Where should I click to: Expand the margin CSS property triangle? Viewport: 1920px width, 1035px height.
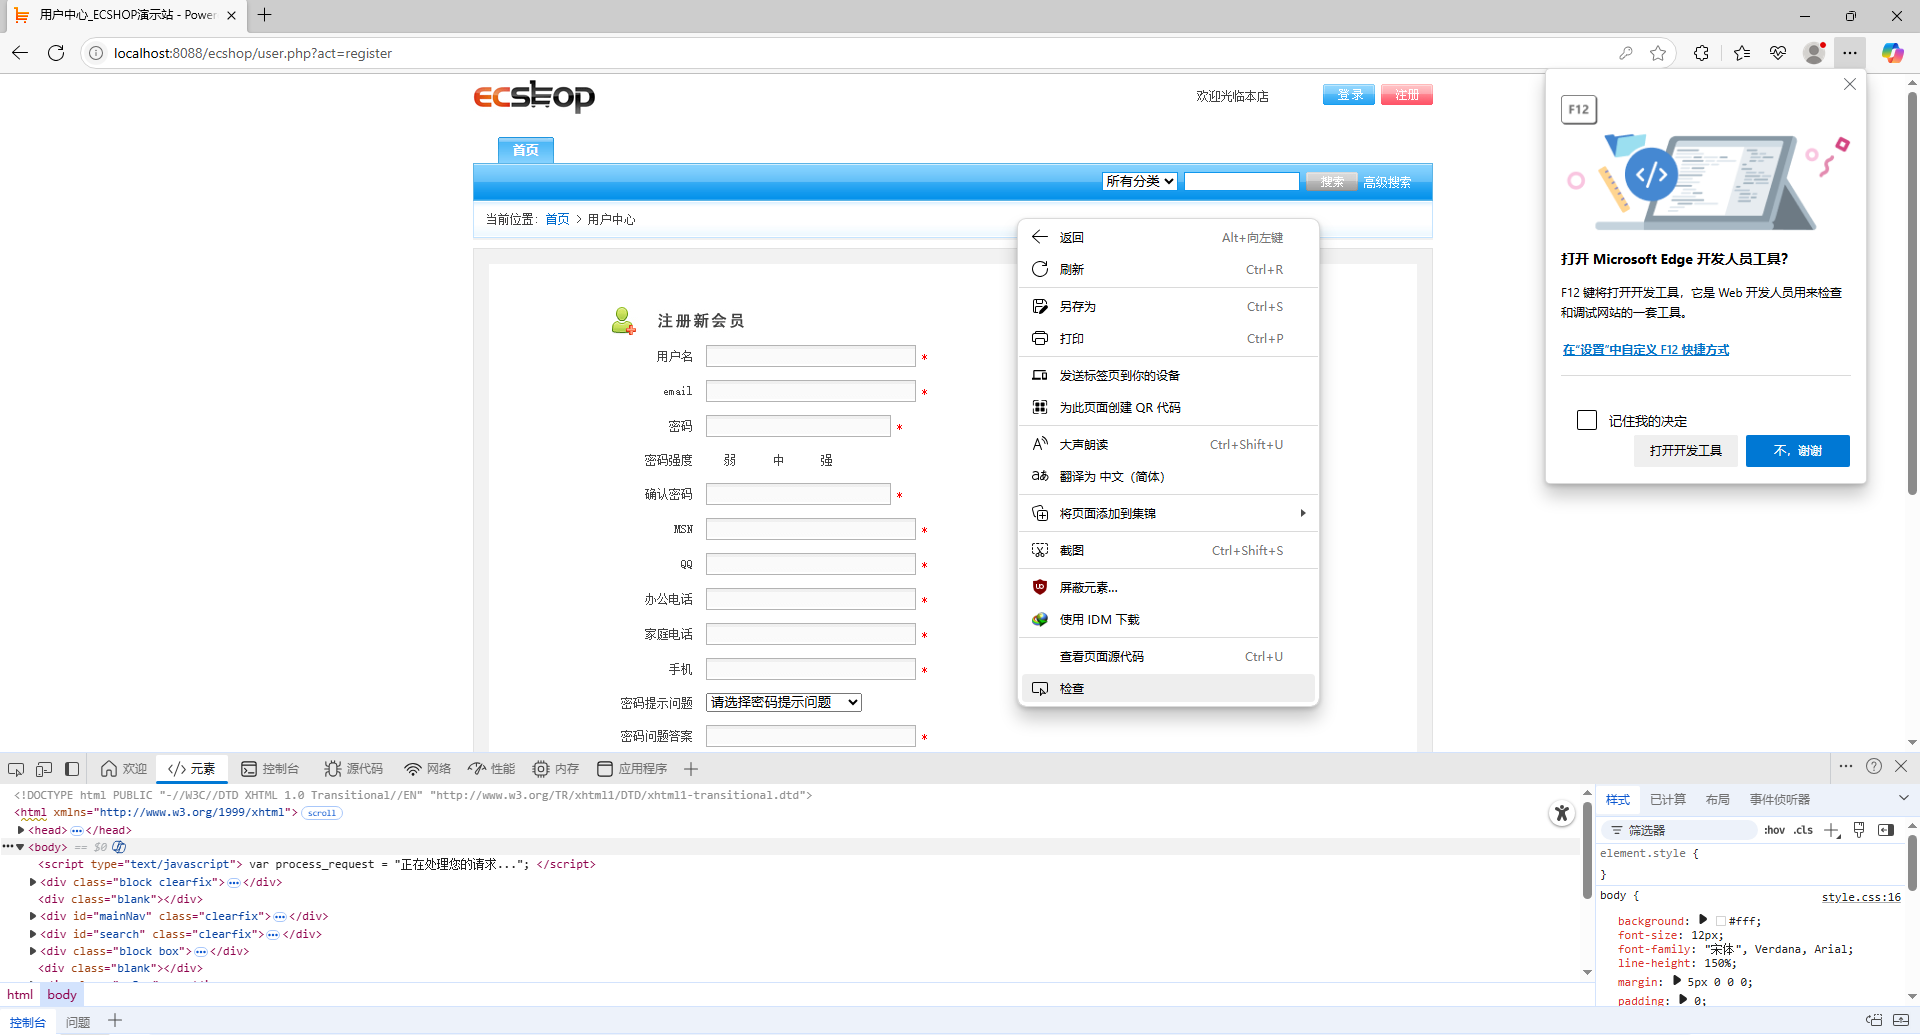coord(1677,981)
